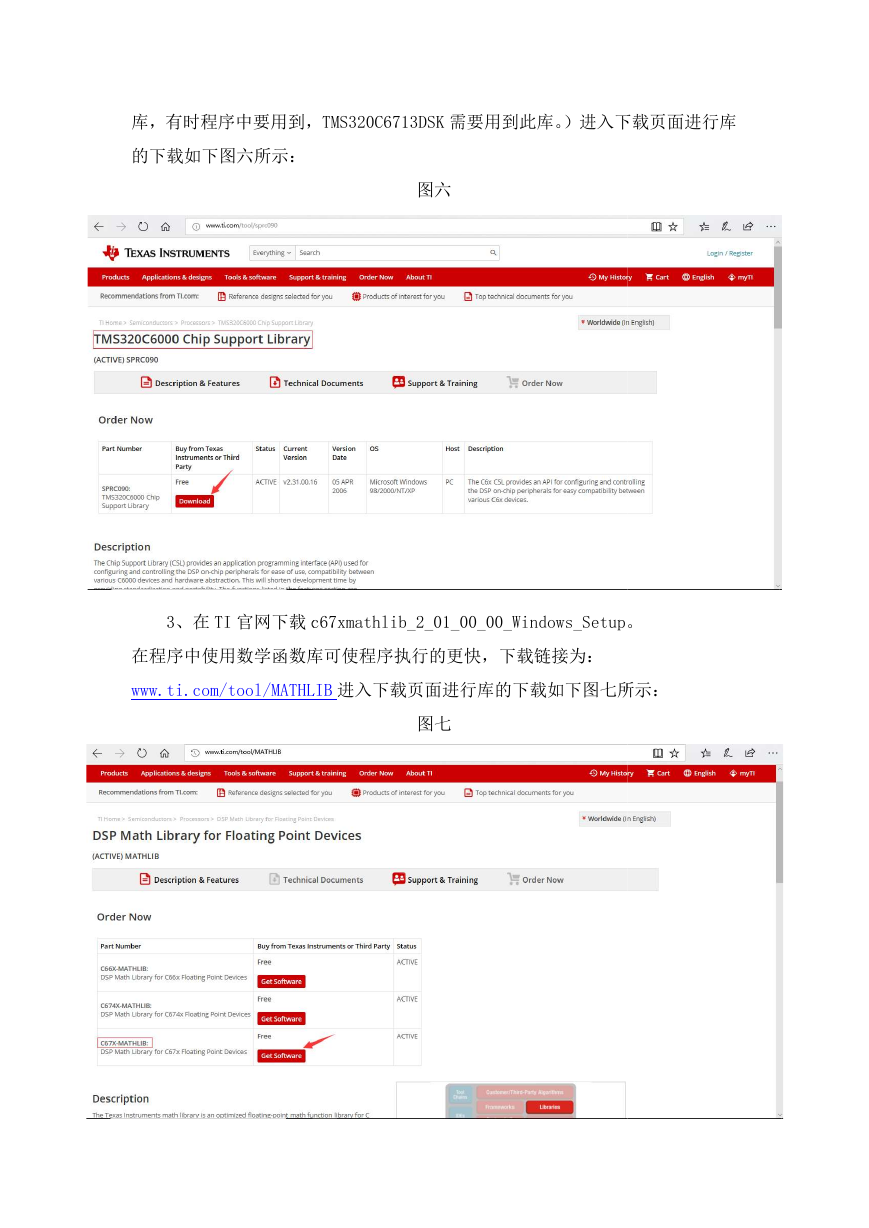
Task: Click the back arrow in the MATHLIB browser
Action: [x=97, y=752]
